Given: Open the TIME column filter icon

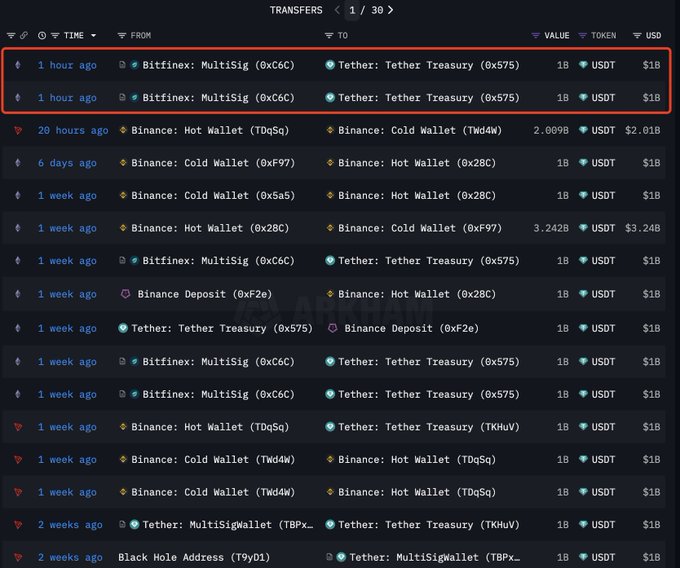Looking at the screenshot, I should (55, 36).
